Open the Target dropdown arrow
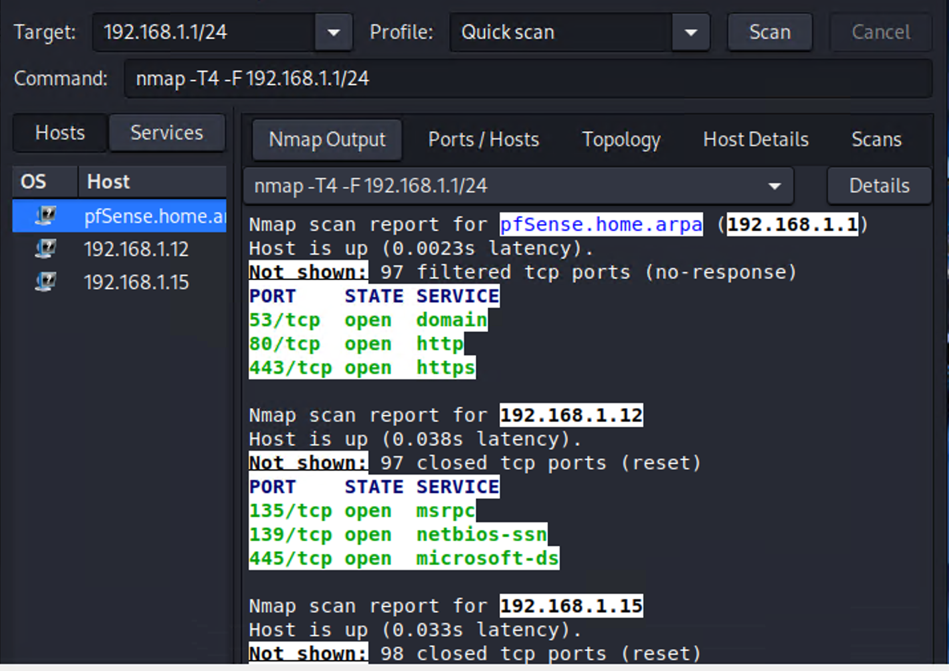The image size is (949, 671). [x=333, y=32]
